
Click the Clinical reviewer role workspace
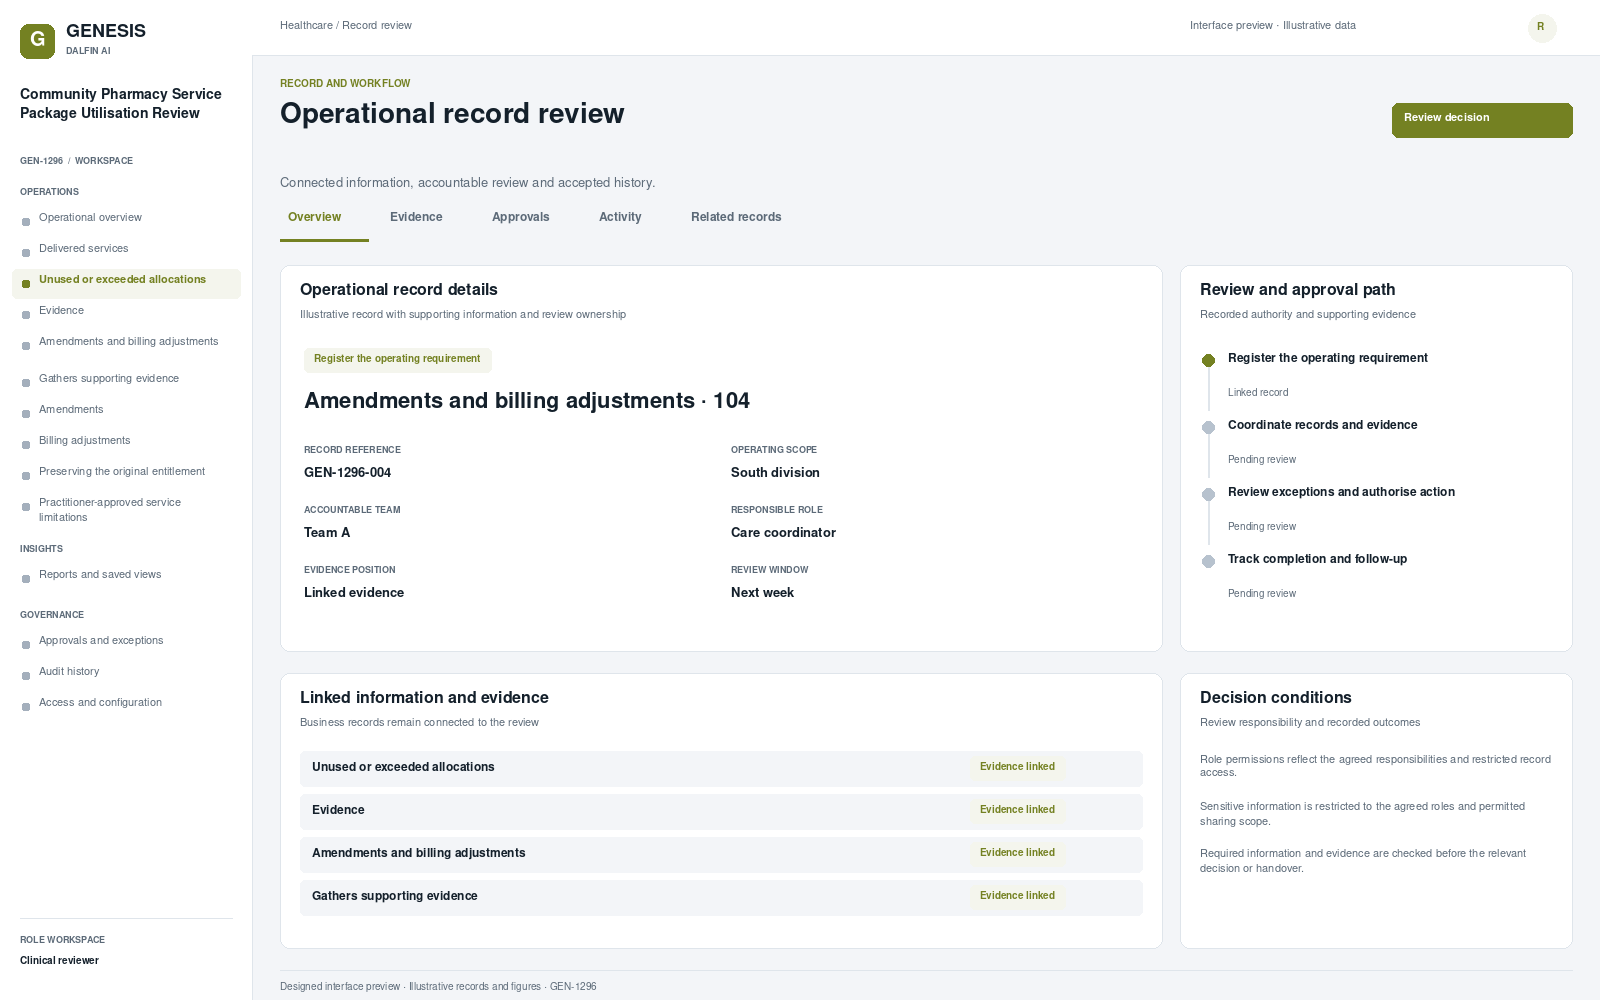pos(59,961)
